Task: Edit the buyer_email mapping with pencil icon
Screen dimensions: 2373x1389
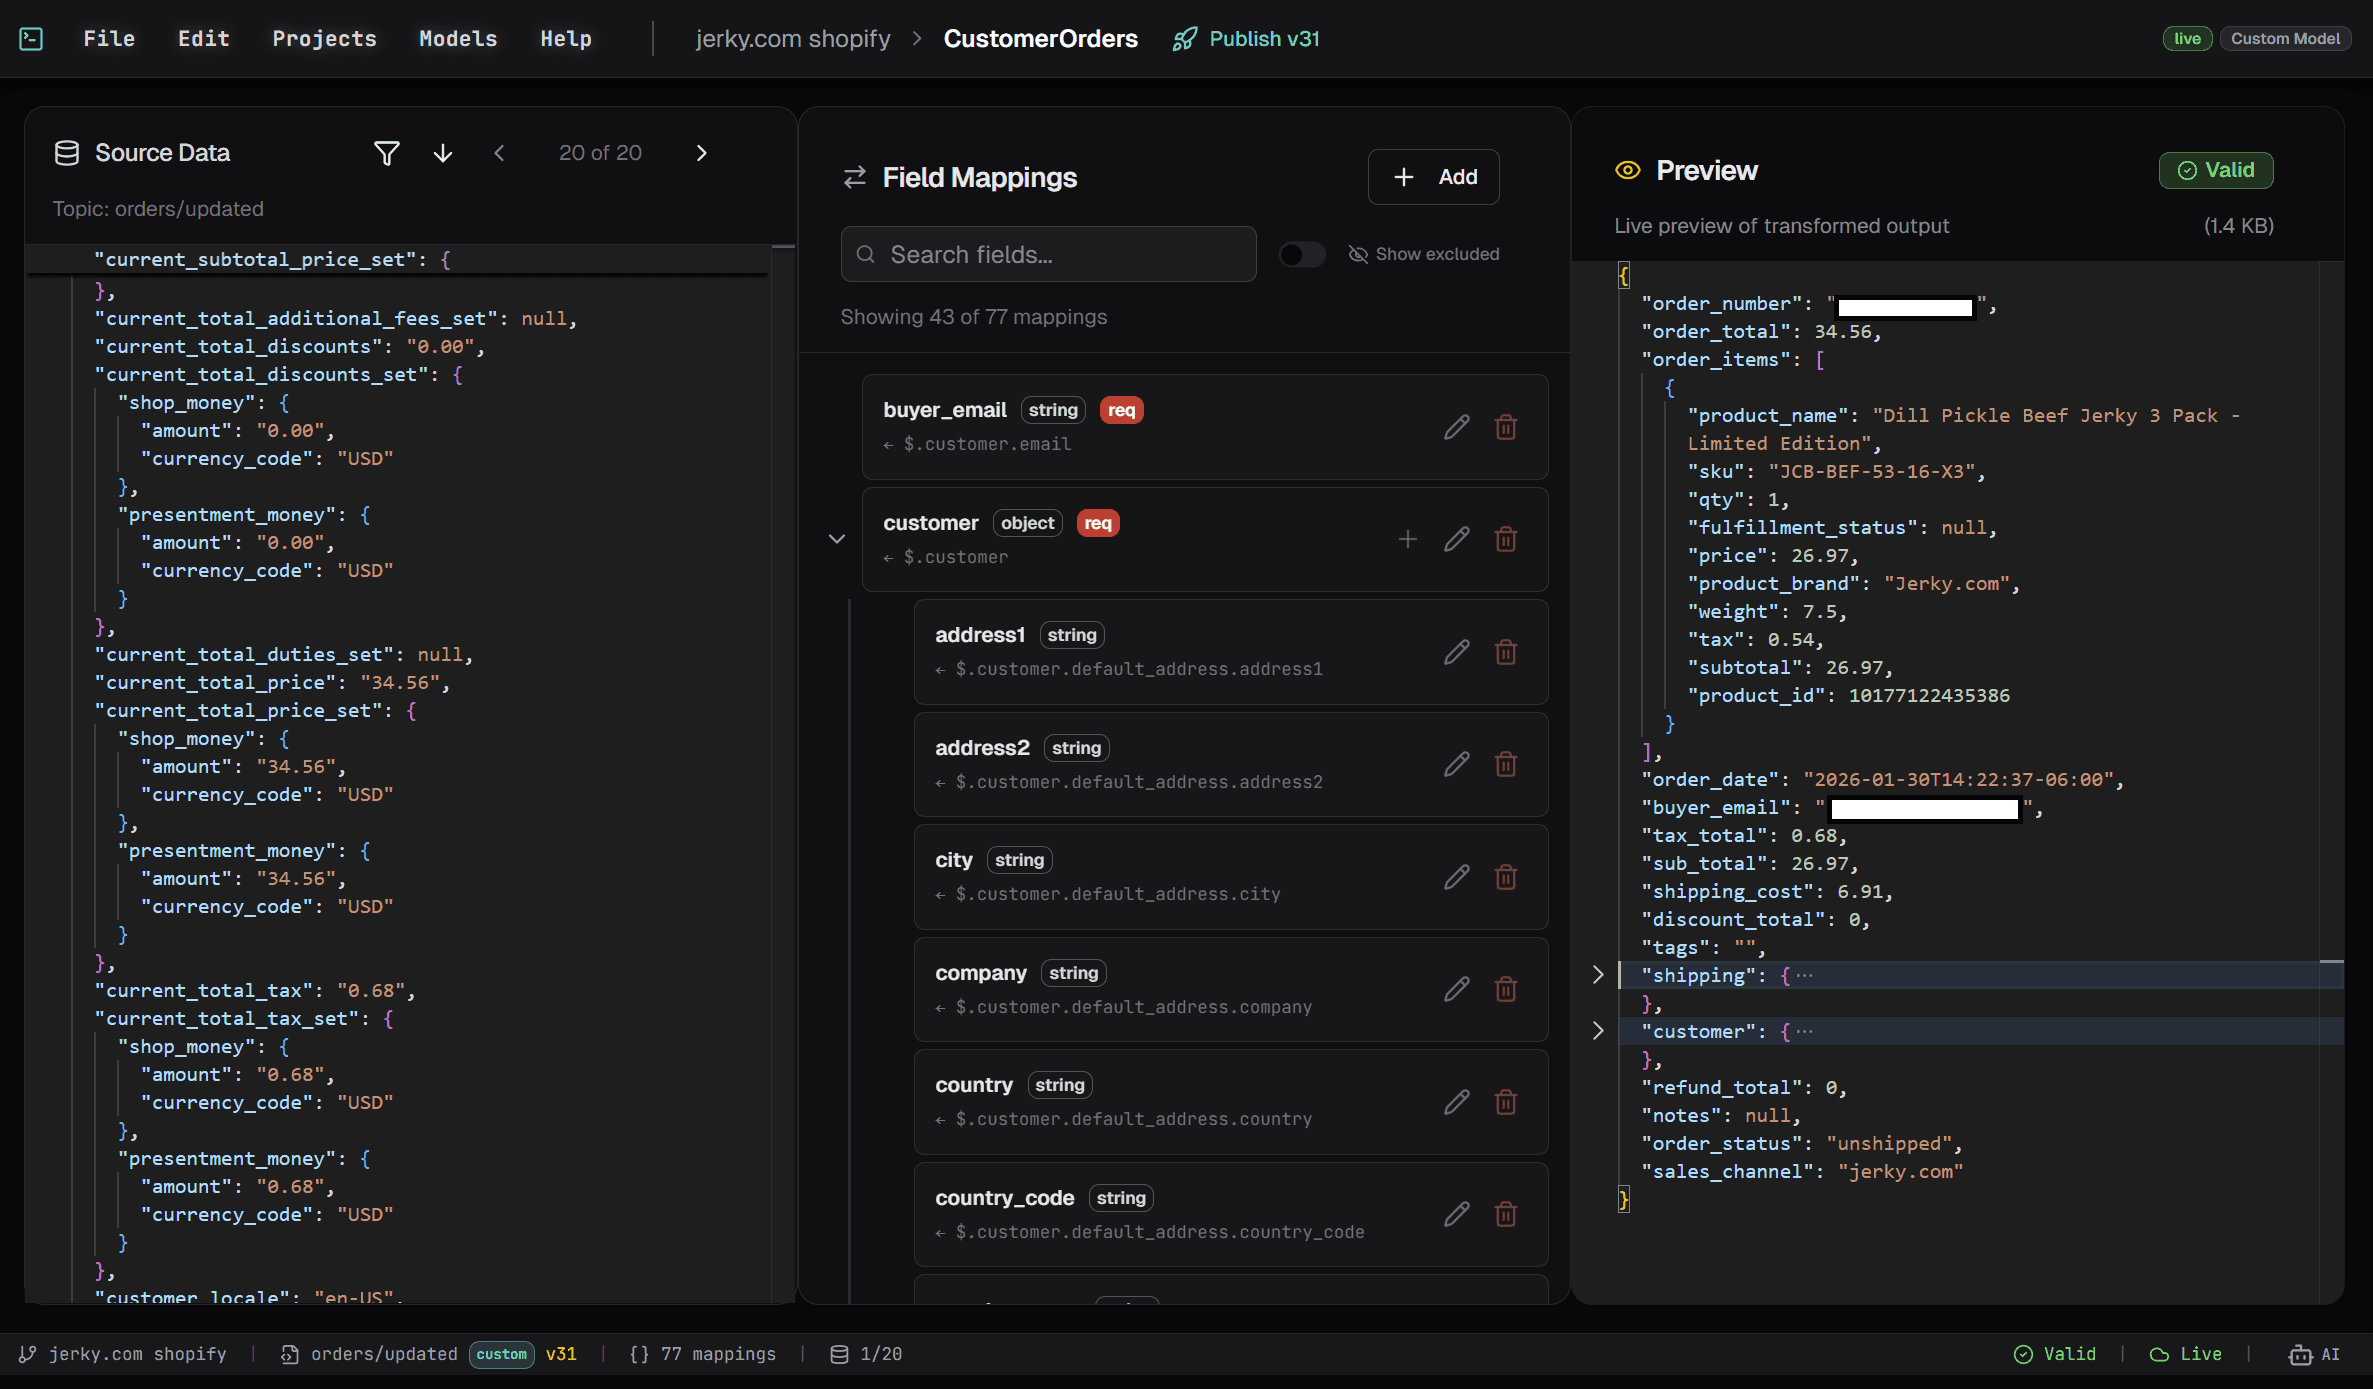Action: 1456,427
